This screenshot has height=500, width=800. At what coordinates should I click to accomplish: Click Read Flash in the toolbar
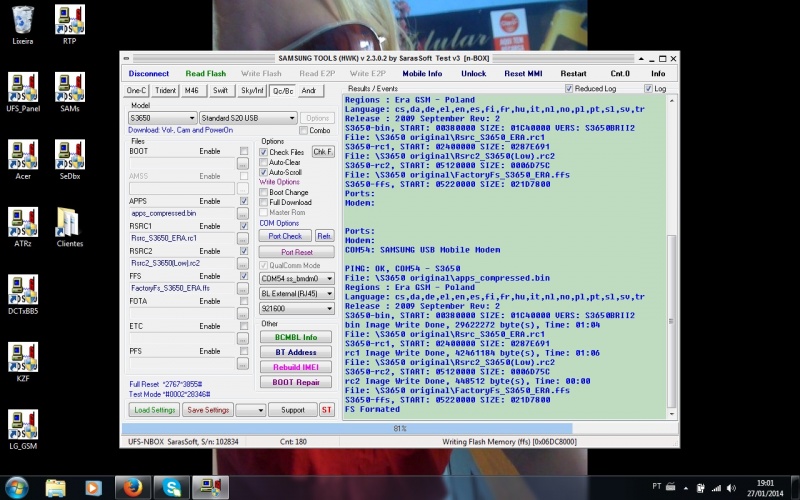coord(206,73)
